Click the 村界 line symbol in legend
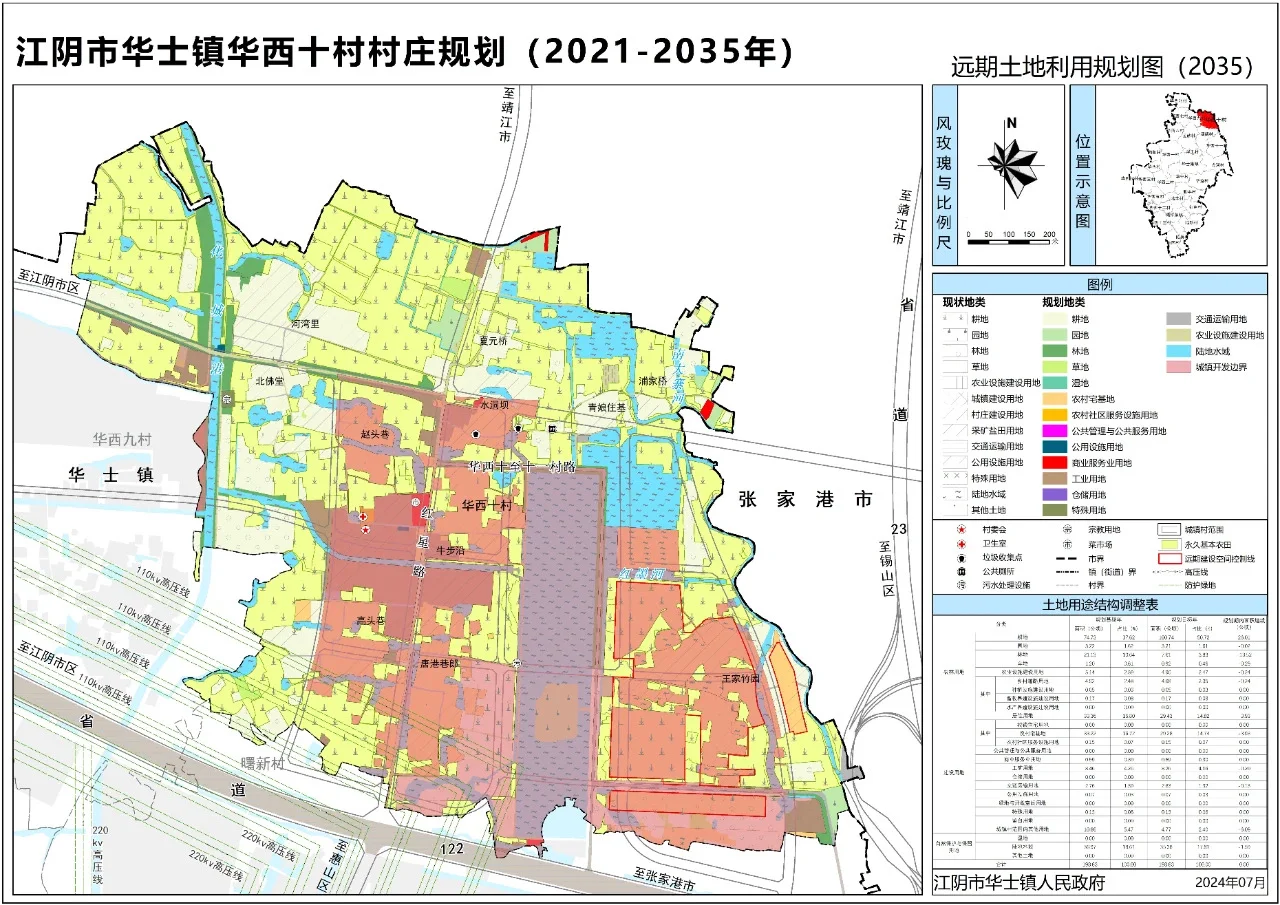 [x=1066, y=585]
